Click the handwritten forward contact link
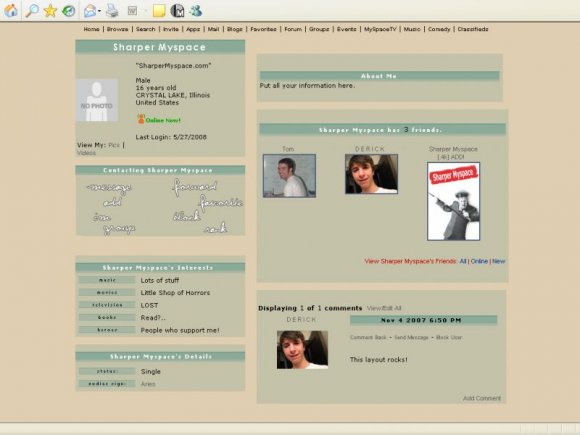The image size is (580, 435). 195,187
